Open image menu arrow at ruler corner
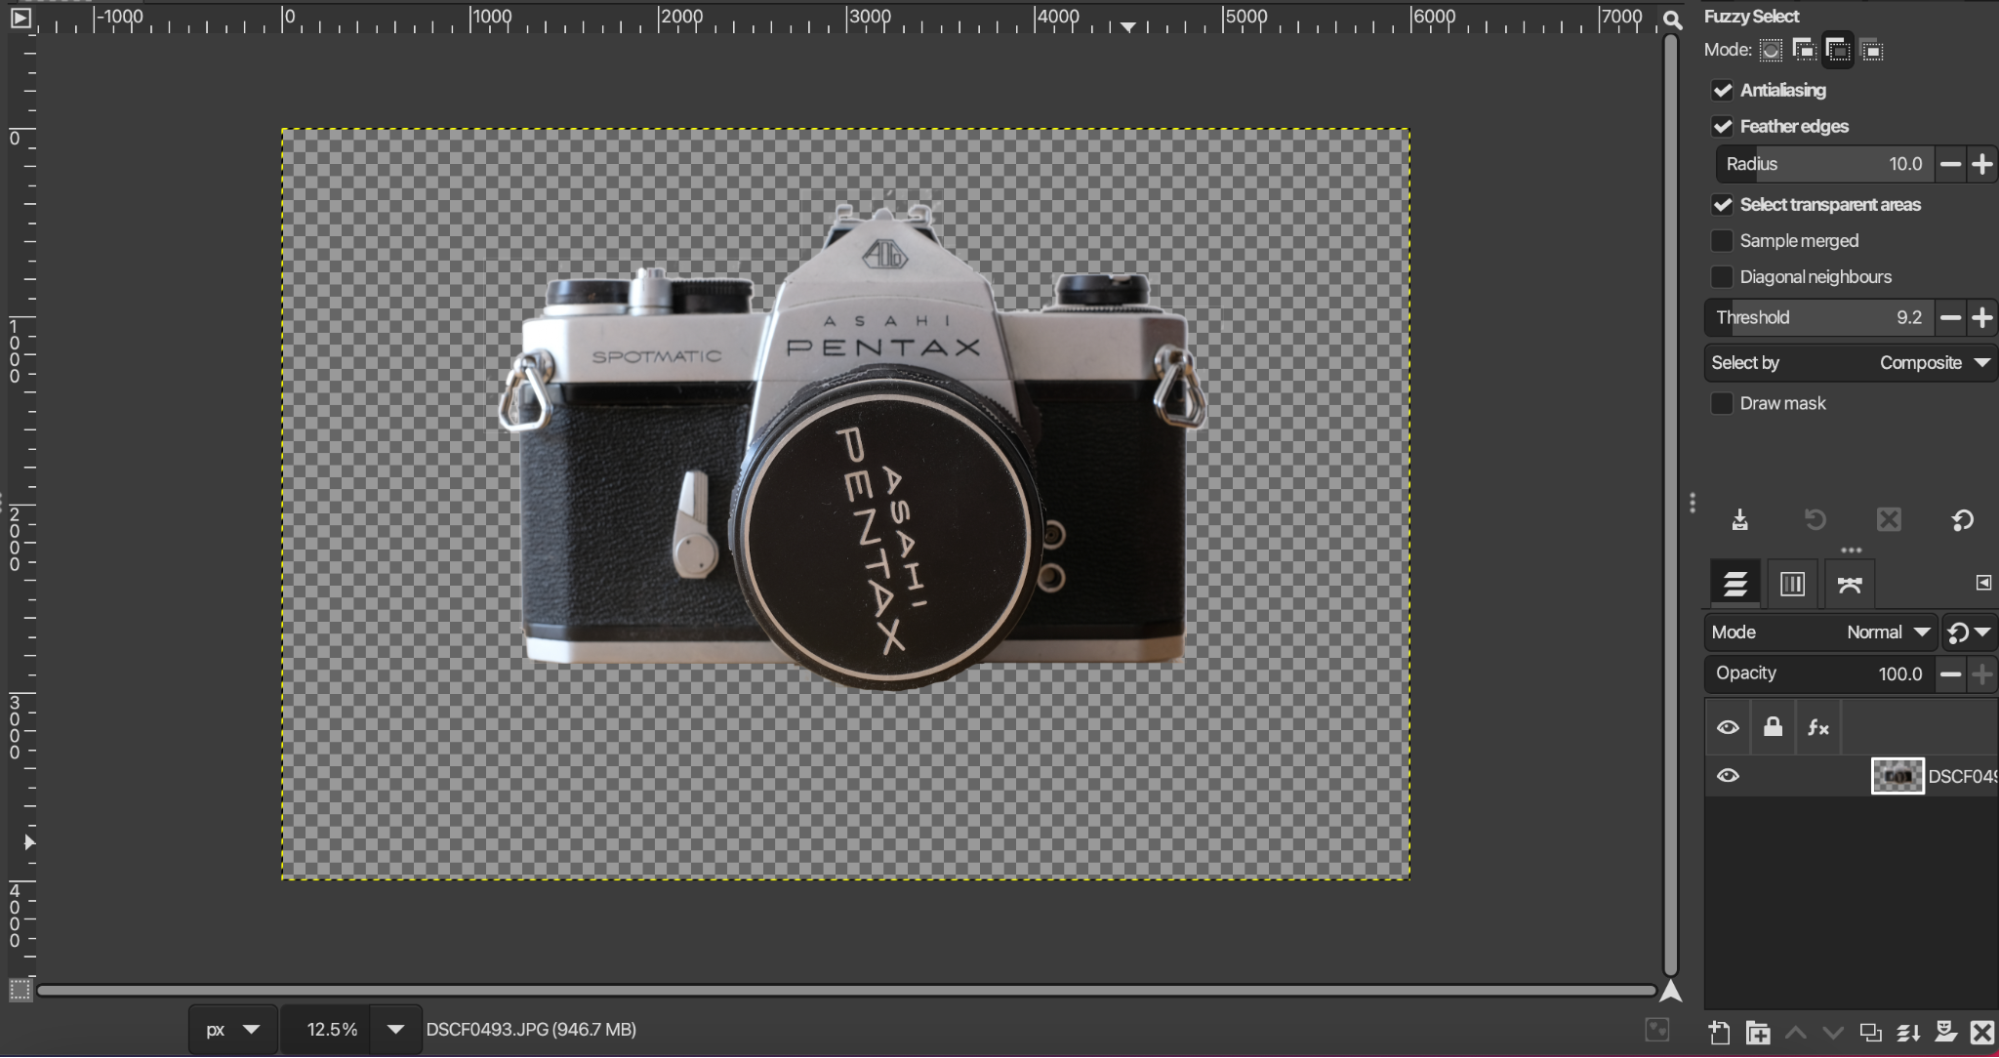Screen dimensions: 1999x1058 [20, 17]
